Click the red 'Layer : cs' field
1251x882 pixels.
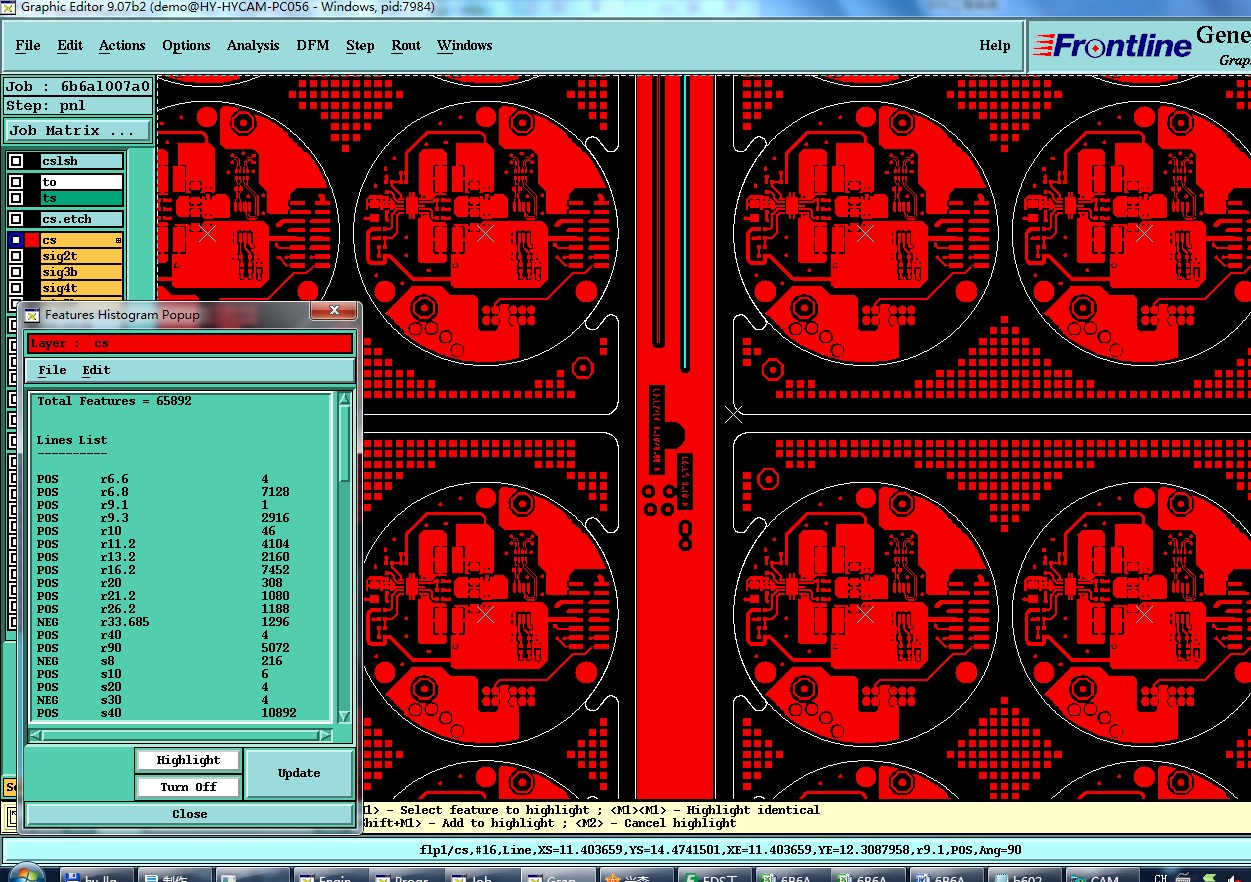(190, 343)
